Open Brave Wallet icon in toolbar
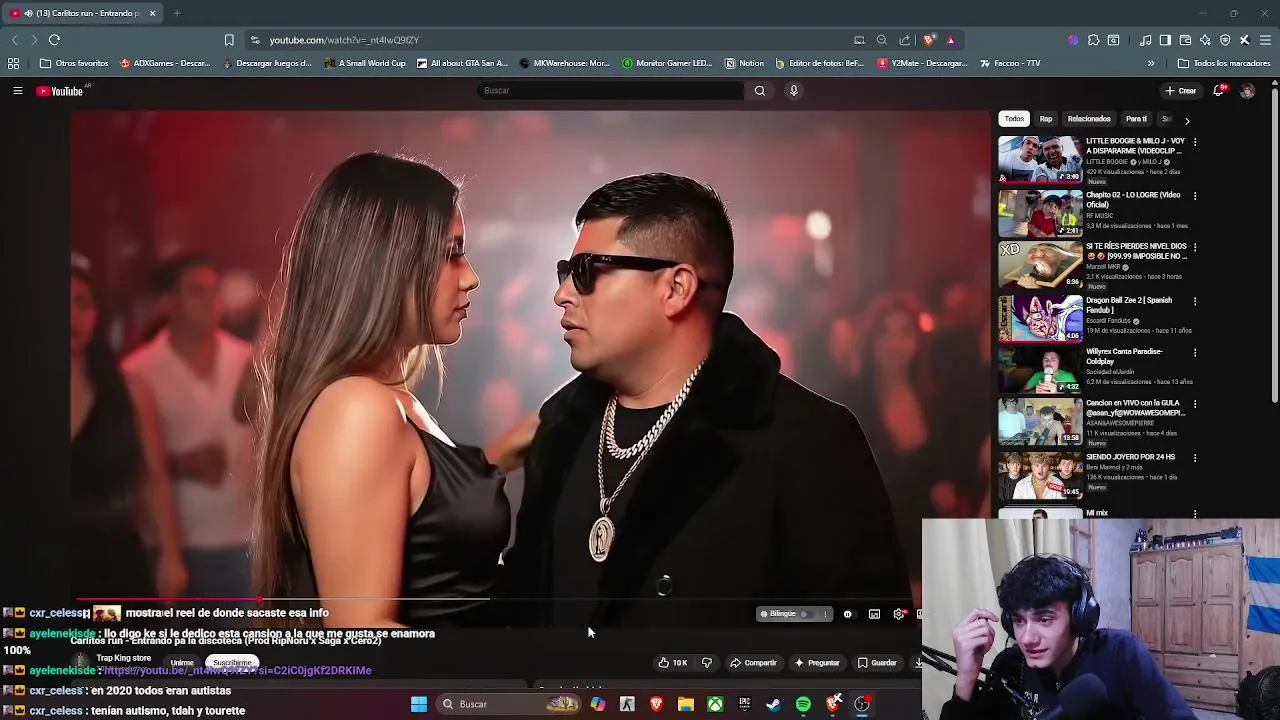The image size is (1280, 720). coord(1185,40)
